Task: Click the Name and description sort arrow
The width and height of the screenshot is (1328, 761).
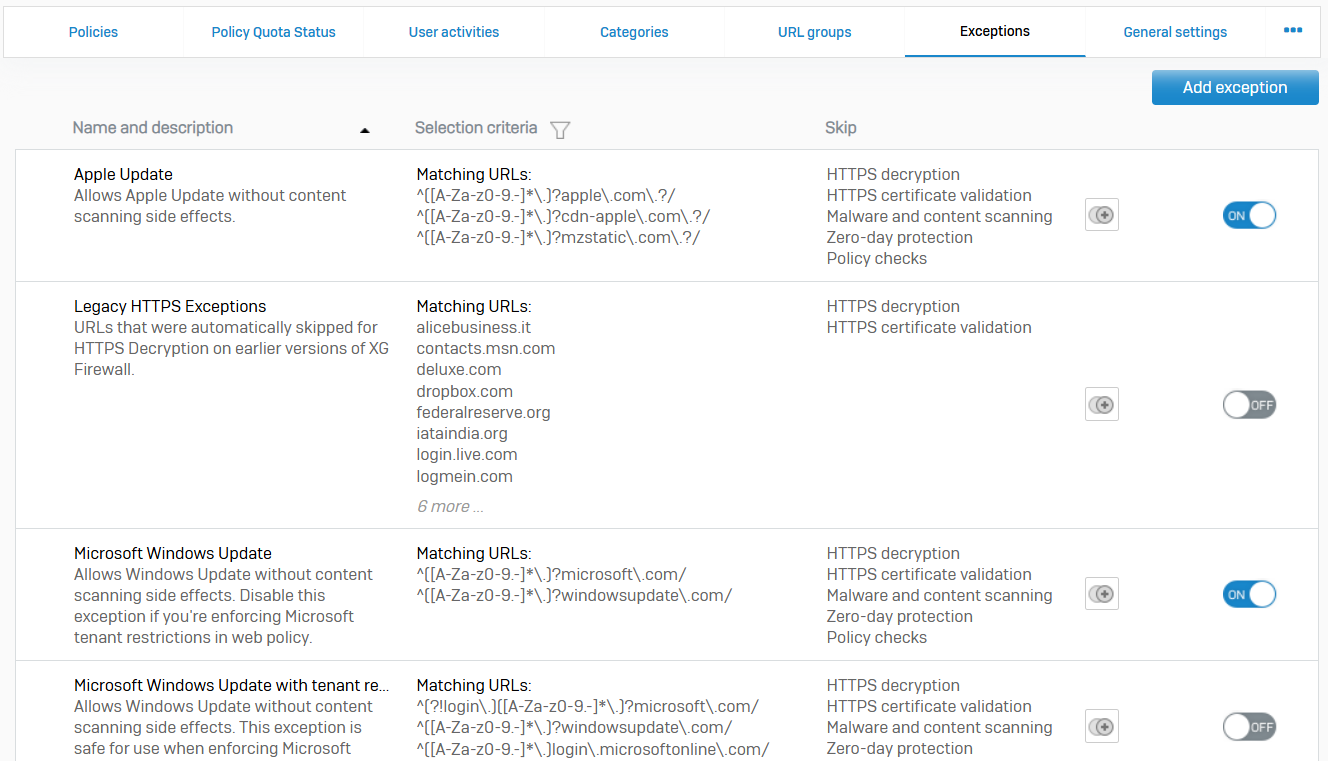Action: pyautogui.click(x=364, y=130)
